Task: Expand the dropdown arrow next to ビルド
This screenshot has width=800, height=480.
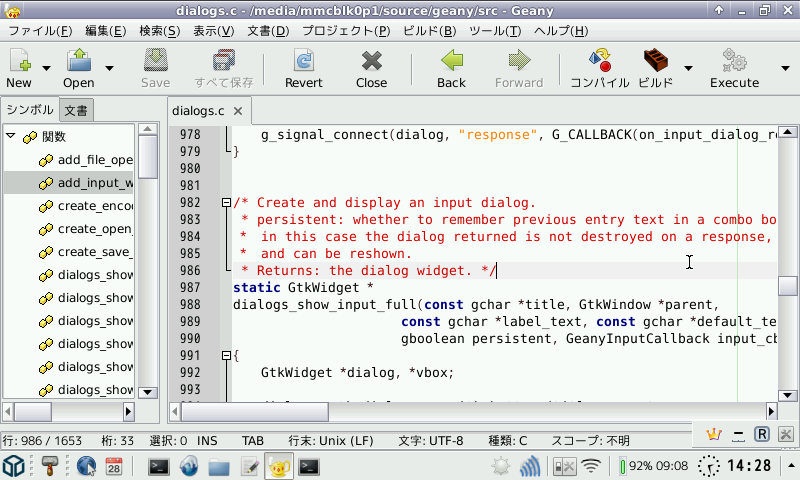Action: tap(688, 69)
